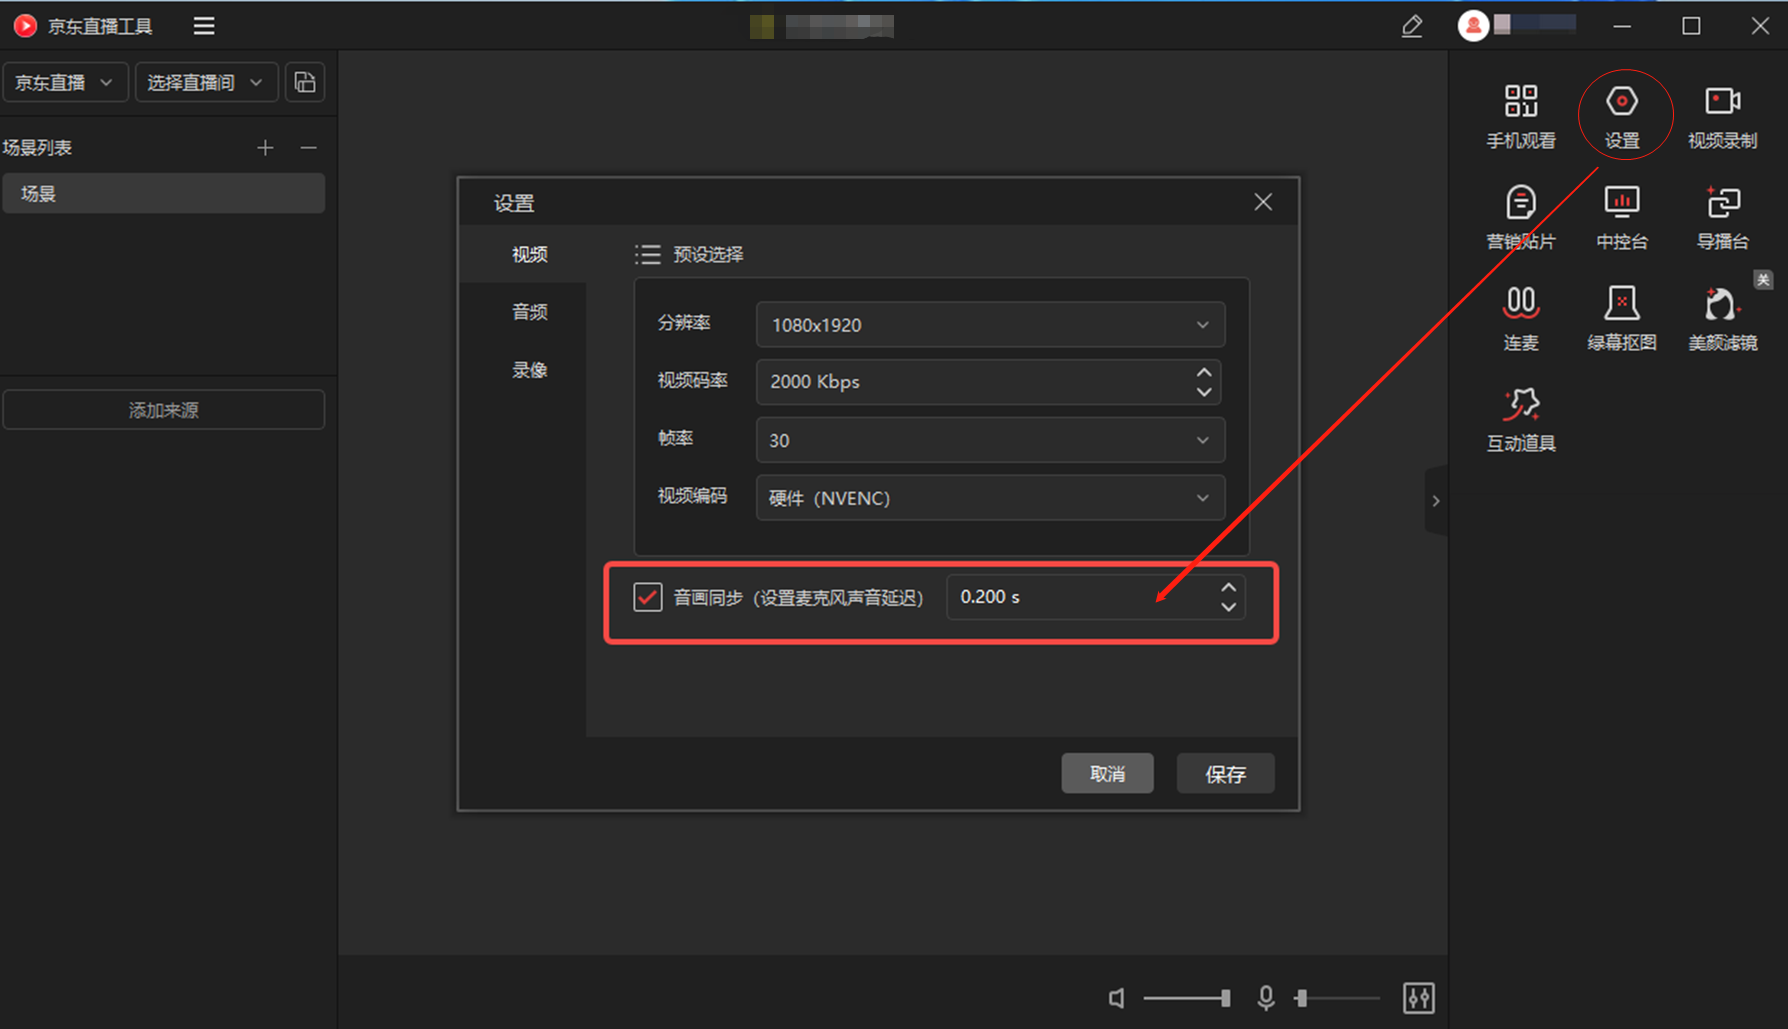The height and width of the screenshot is (1029, 1788).
Task: Expand the 分辨率 1080x1920 dropdown
Action: pos(990,325)
